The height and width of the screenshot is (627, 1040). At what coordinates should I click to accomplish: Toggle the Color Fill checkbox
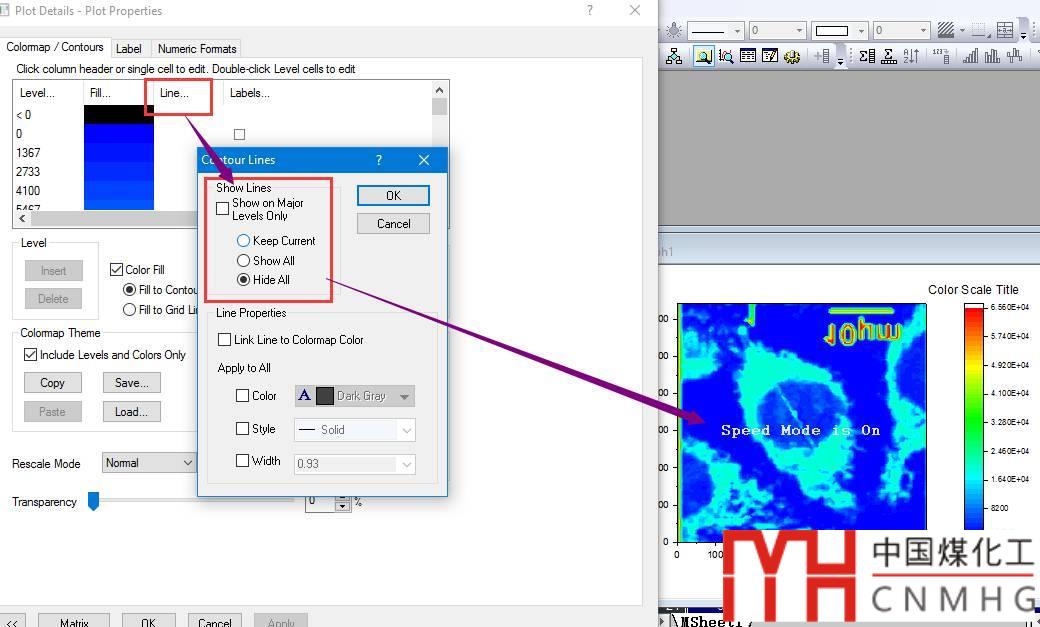click(x=117, y=270)
